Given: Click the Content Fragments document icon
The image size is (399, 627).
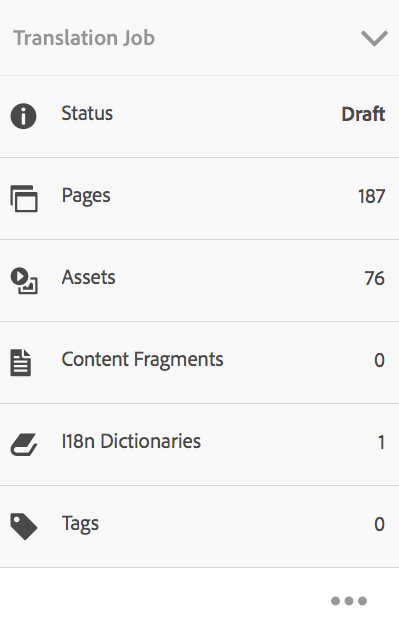Looking at the screenshot, I should pyautogui.click(x=20, y=363).
